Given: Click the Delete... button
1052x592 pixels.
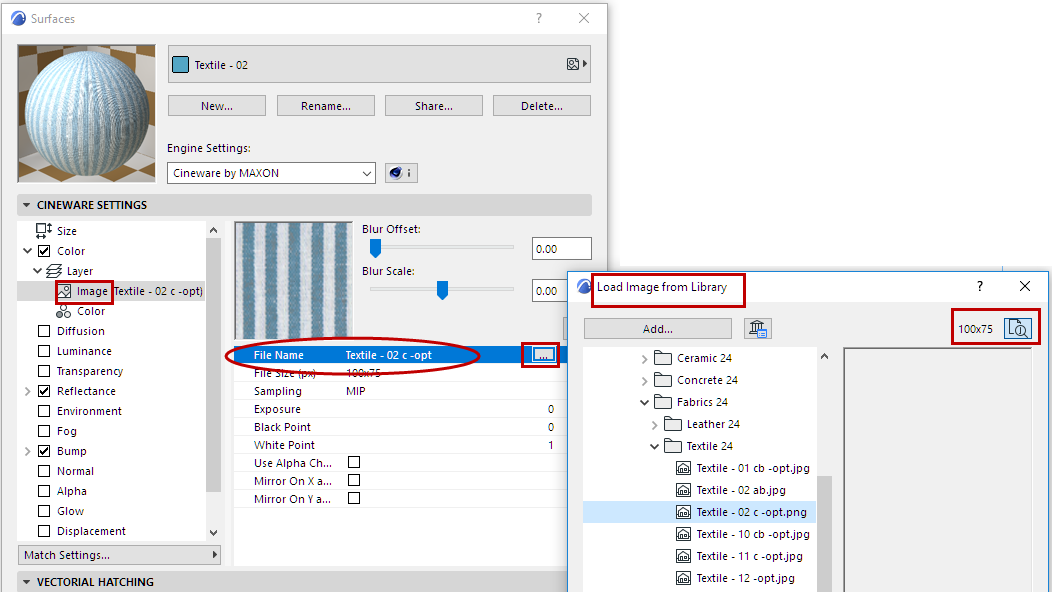Looking at the screenshot, I should point(541,106).
